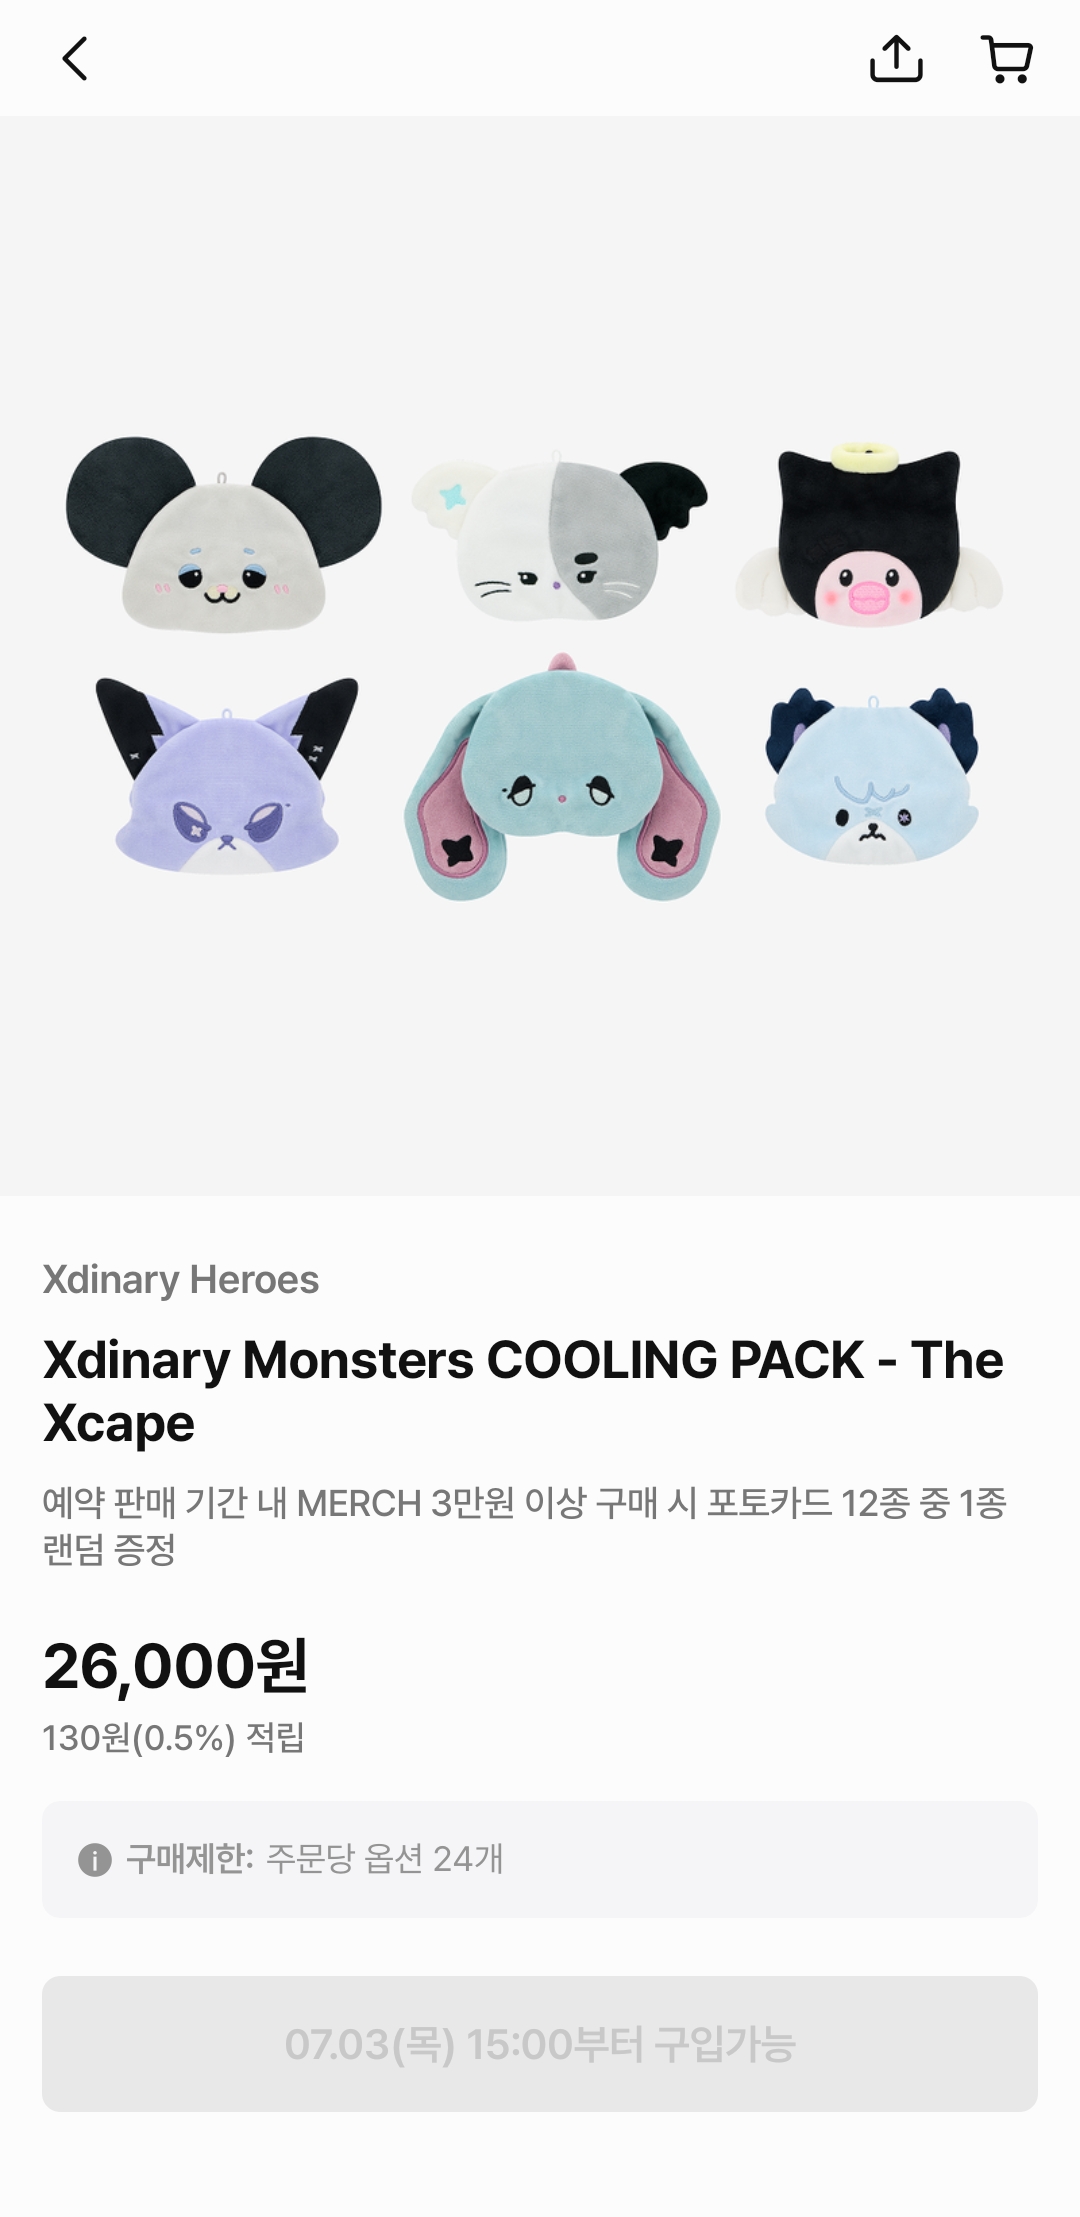Tap the 26,000원 price text
The image size is (1080, 2217).
pos(175,1666)
